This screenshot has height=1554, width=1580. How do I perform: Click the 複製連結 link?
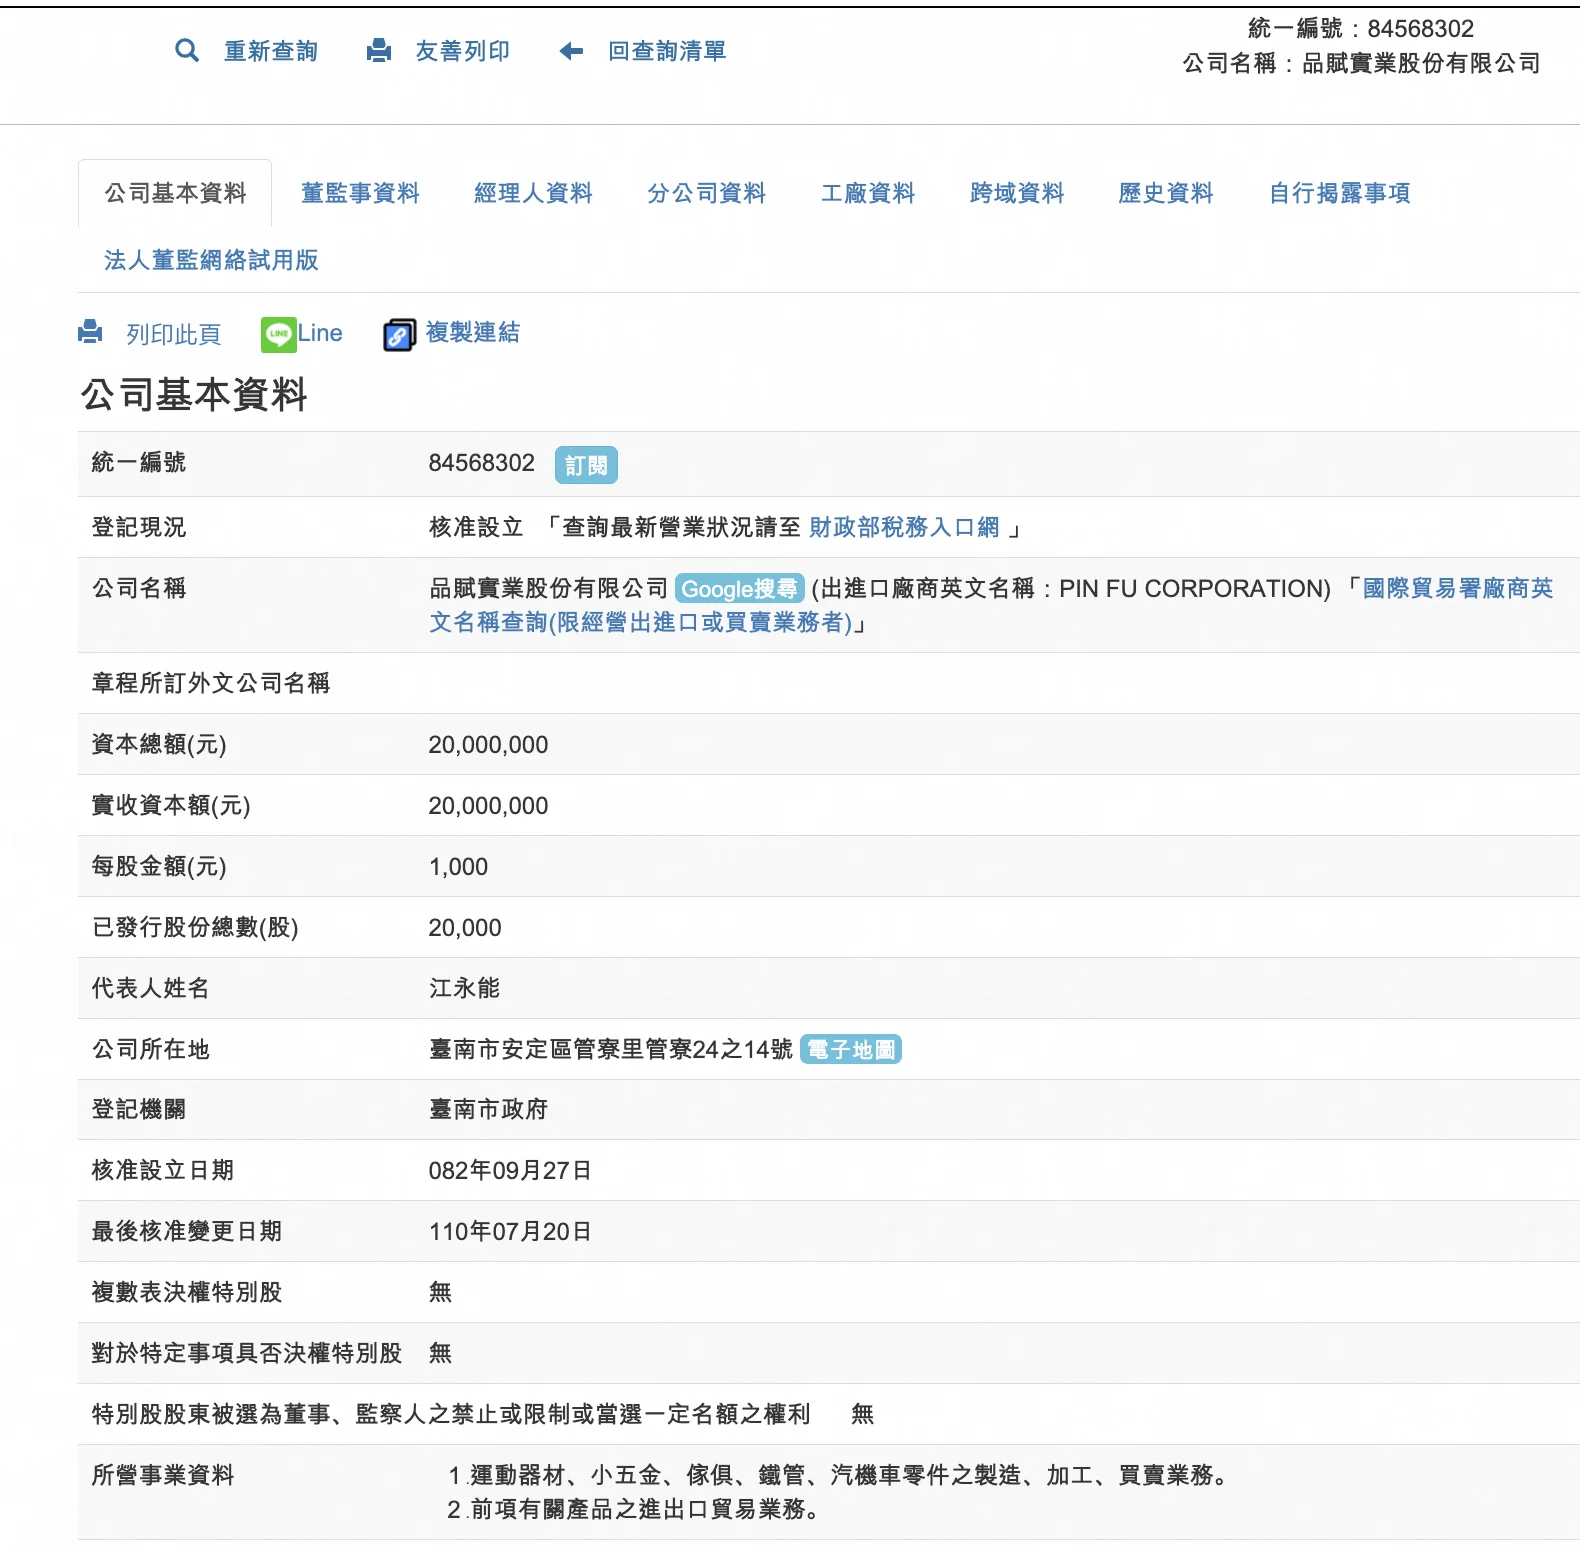click(473, 332)
